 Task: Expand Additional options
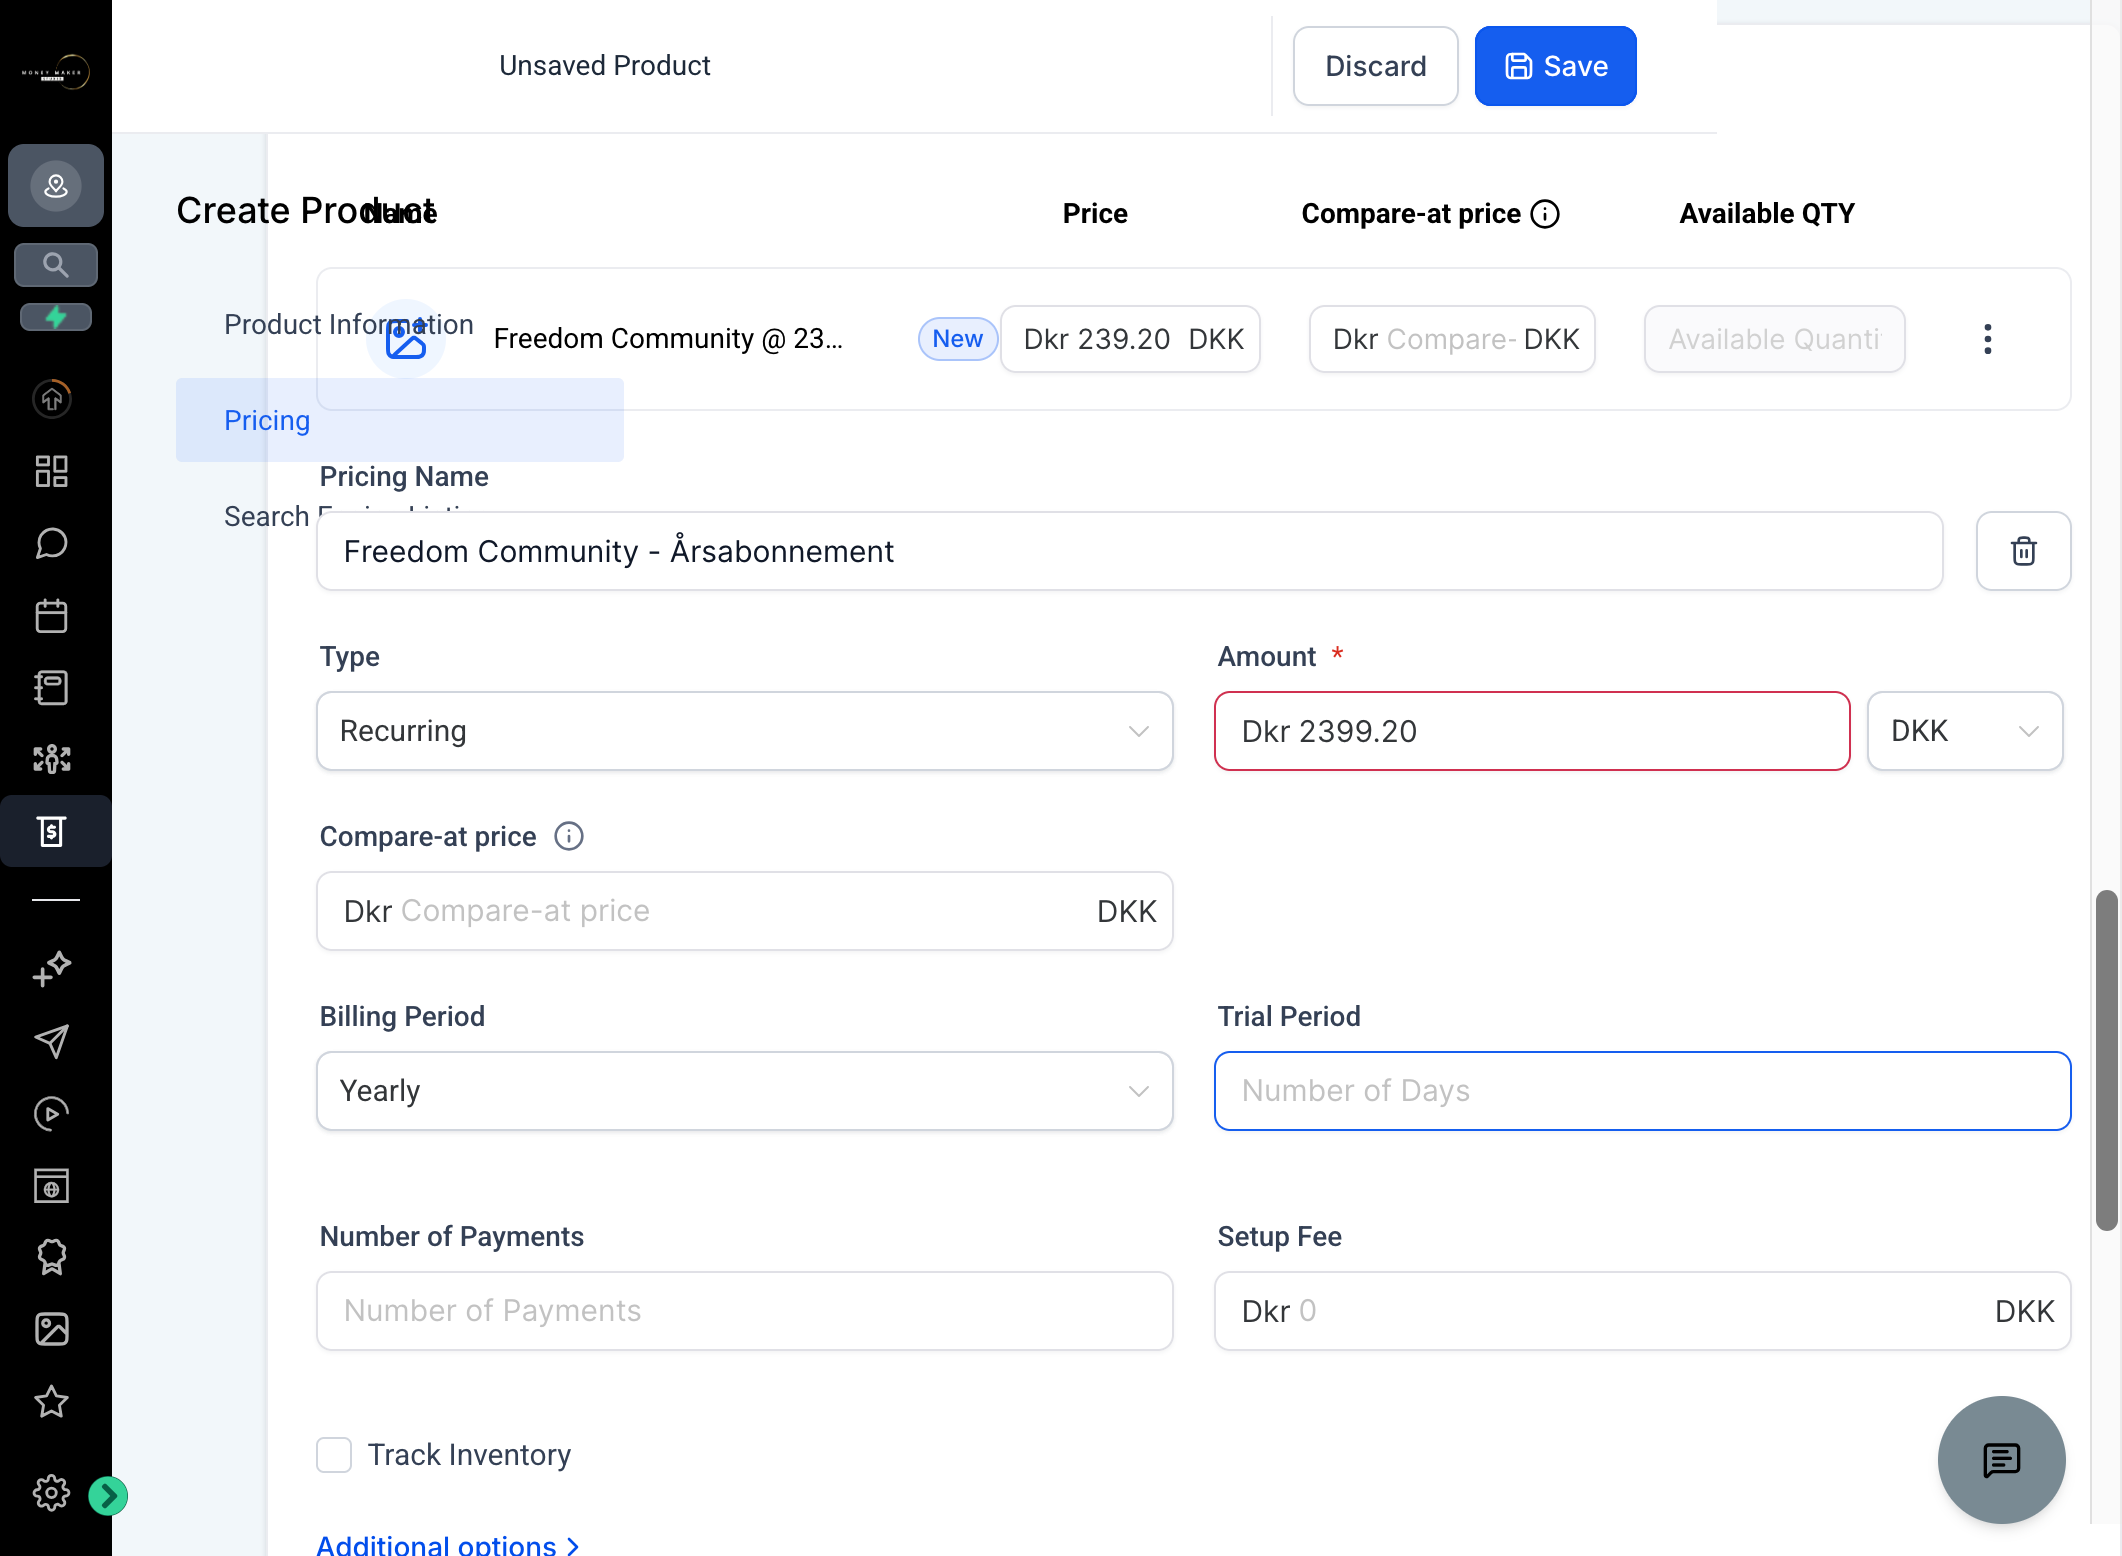click(x=448, y=1544)
